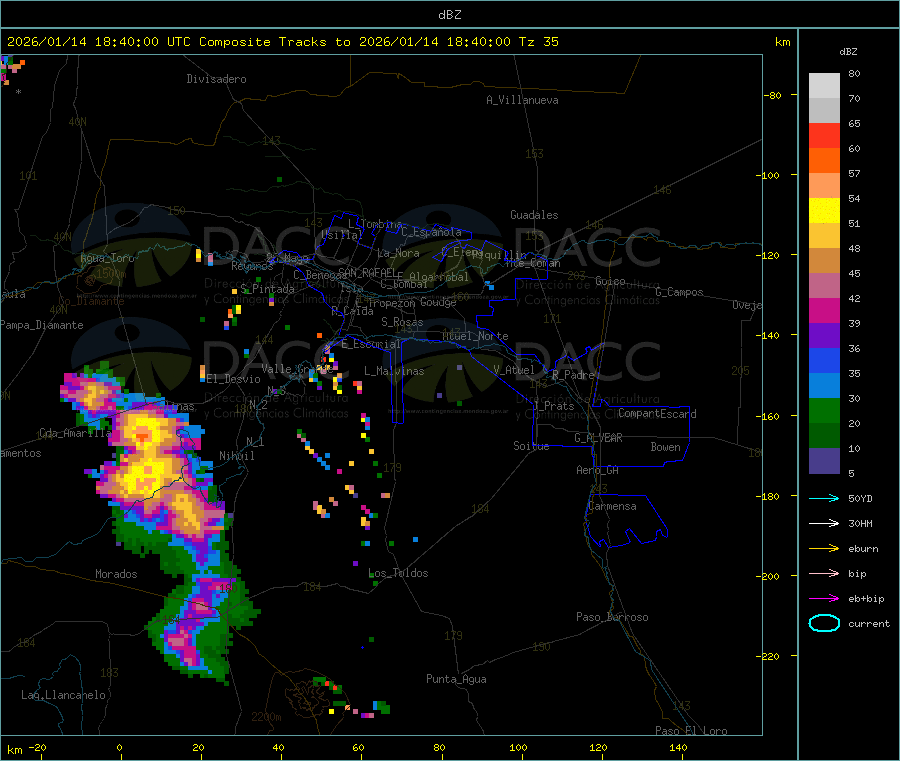The width and height of the screenshot is (900, 761).
Task: Click the L_Malvinas map label
Action: (394, 371)
